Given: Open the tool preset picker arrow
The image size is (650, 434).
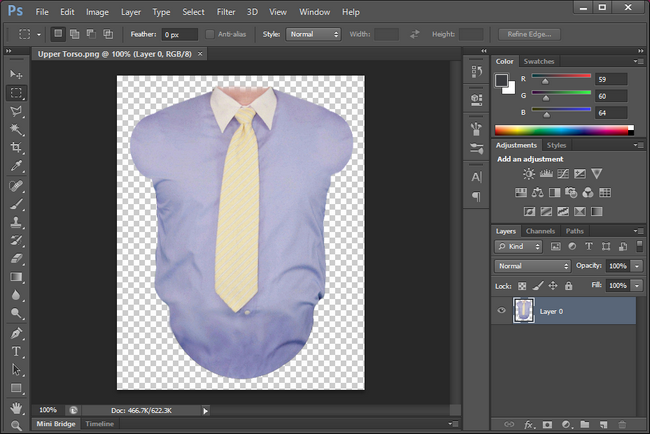Looking at the screenshot, I should tap(39, 35).
